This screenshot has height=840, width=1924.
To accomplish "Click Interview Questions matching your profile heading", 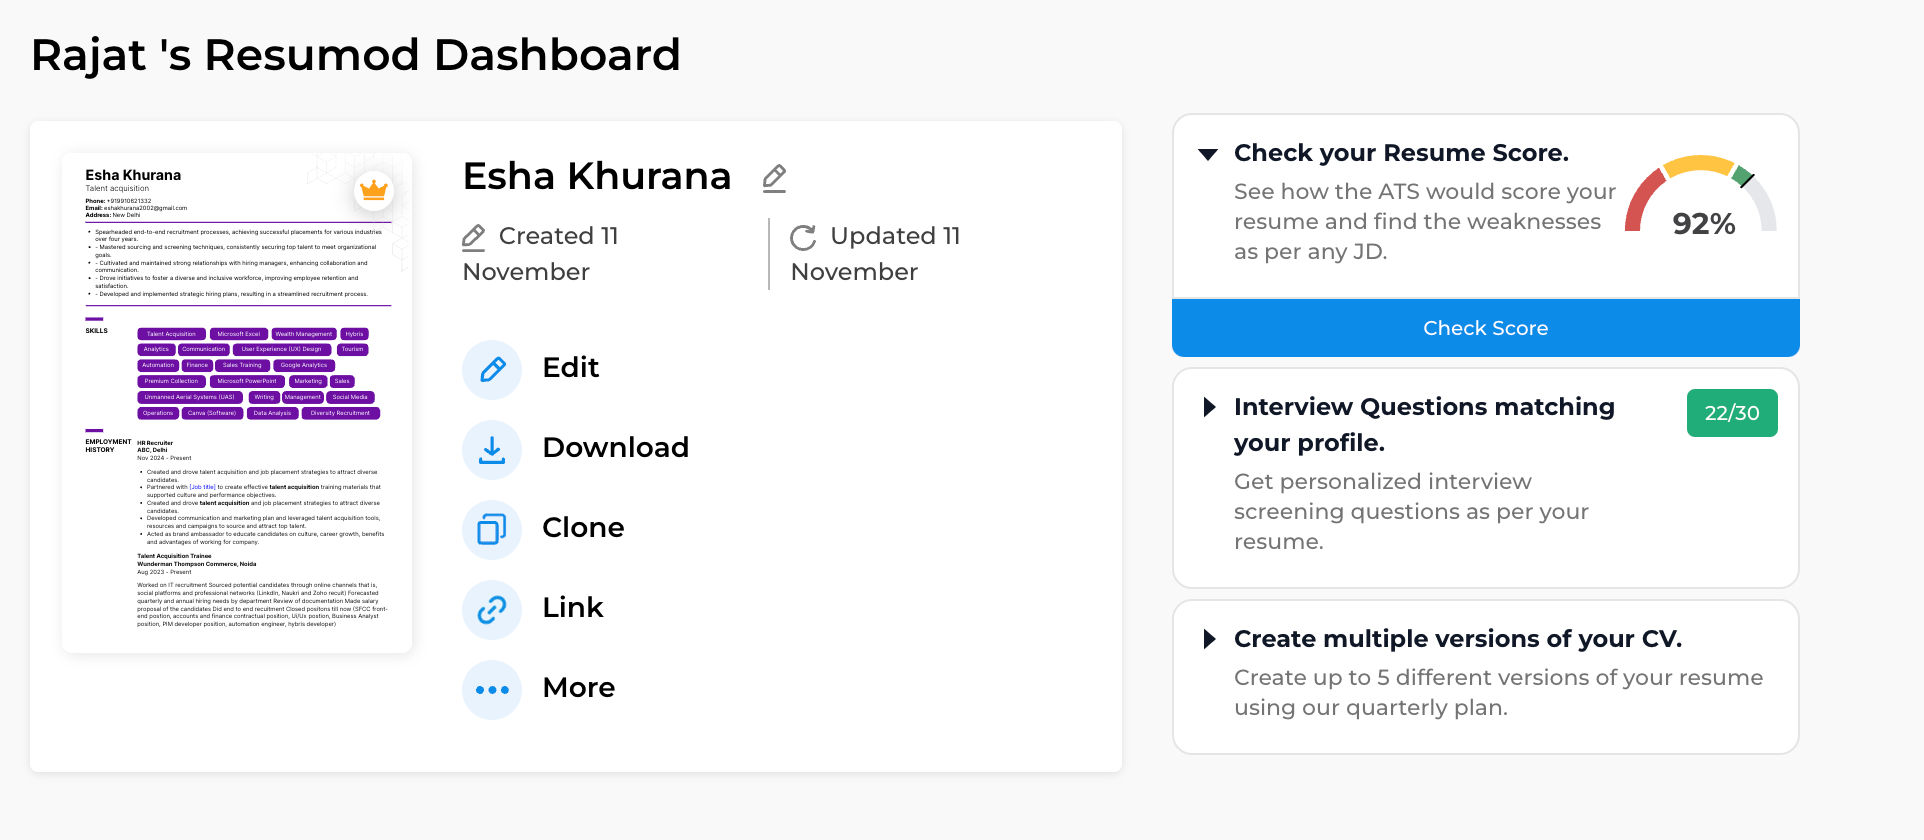I will [1424, 425].
